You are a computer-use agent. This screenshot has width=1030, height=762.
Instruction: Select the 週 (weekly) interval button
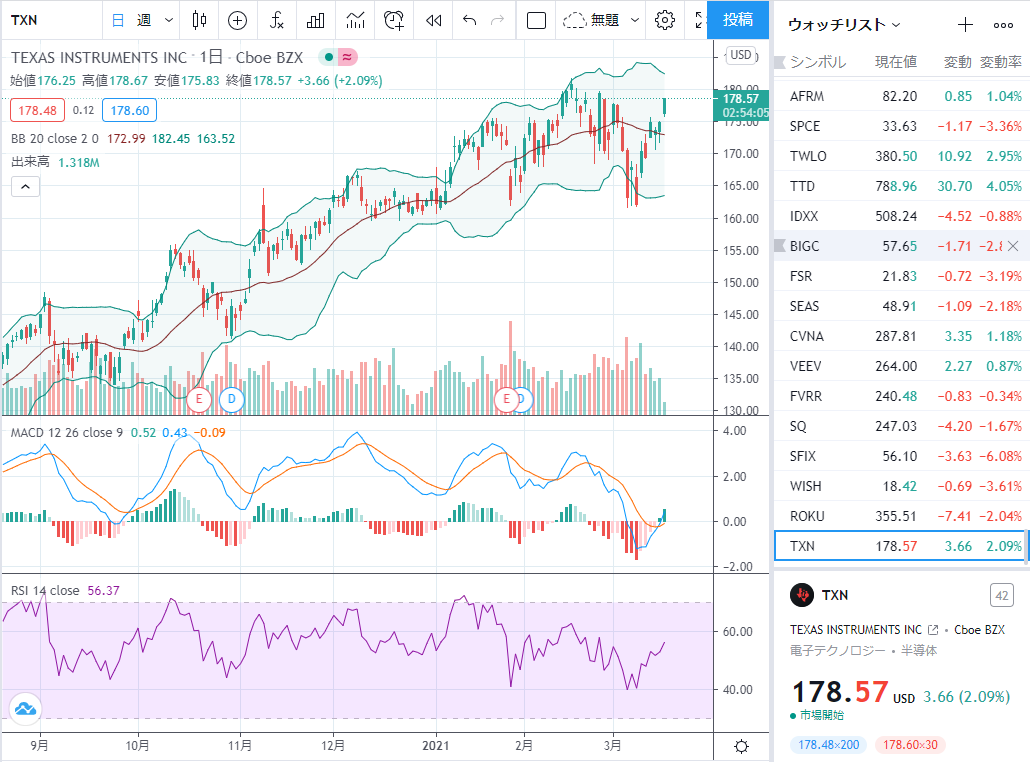coord(145,20)
